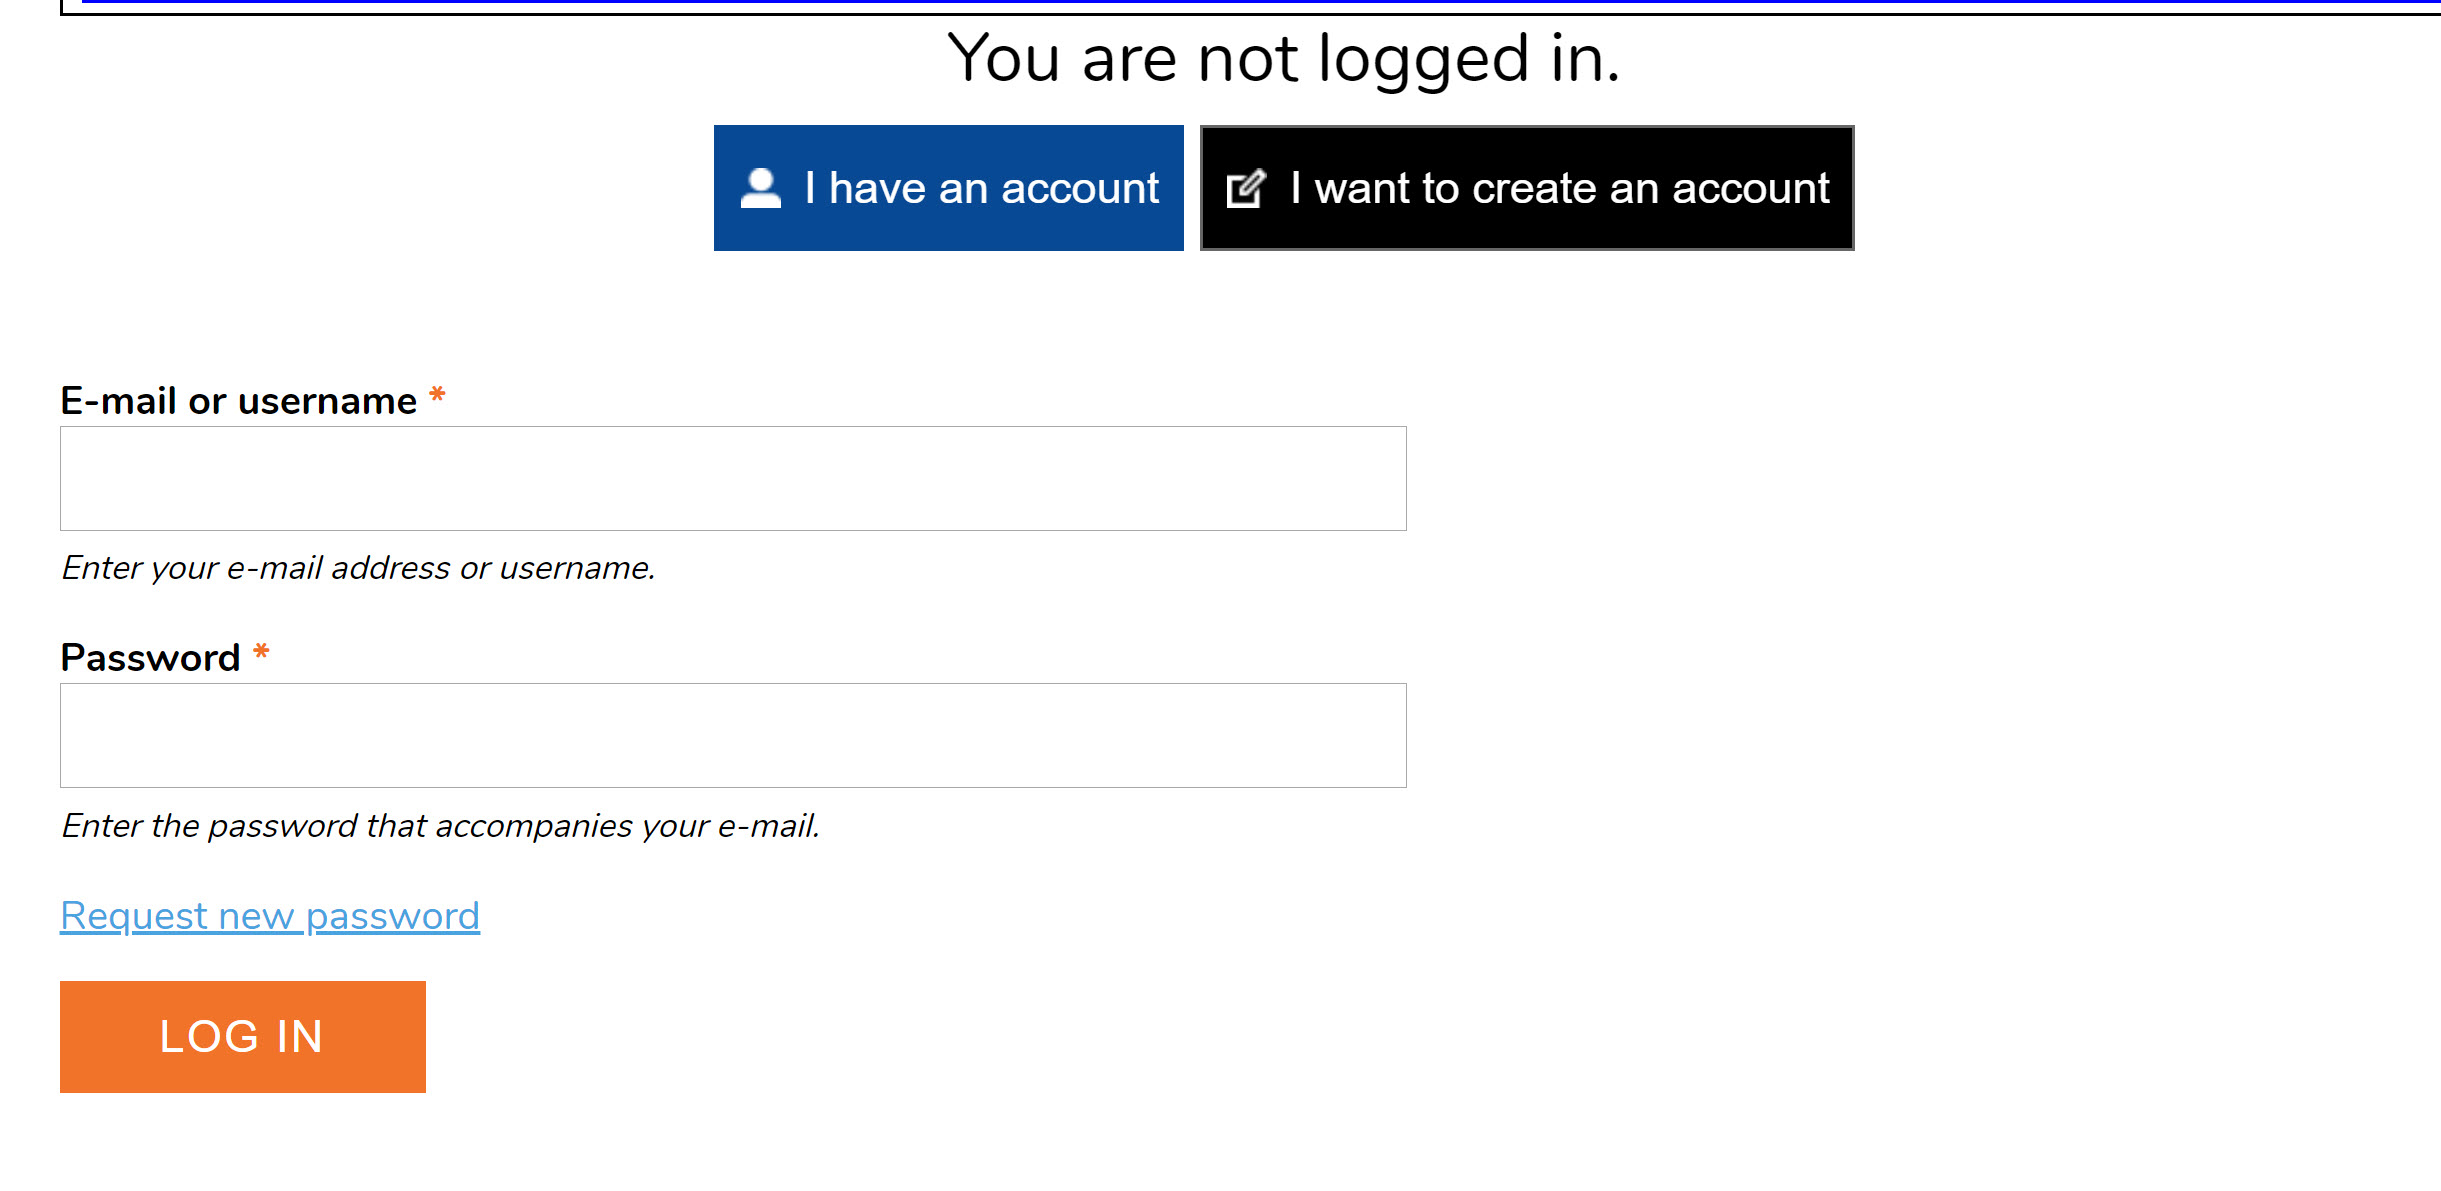Click the 'Enter your e-mail address or username' hint

pos(358,568)
